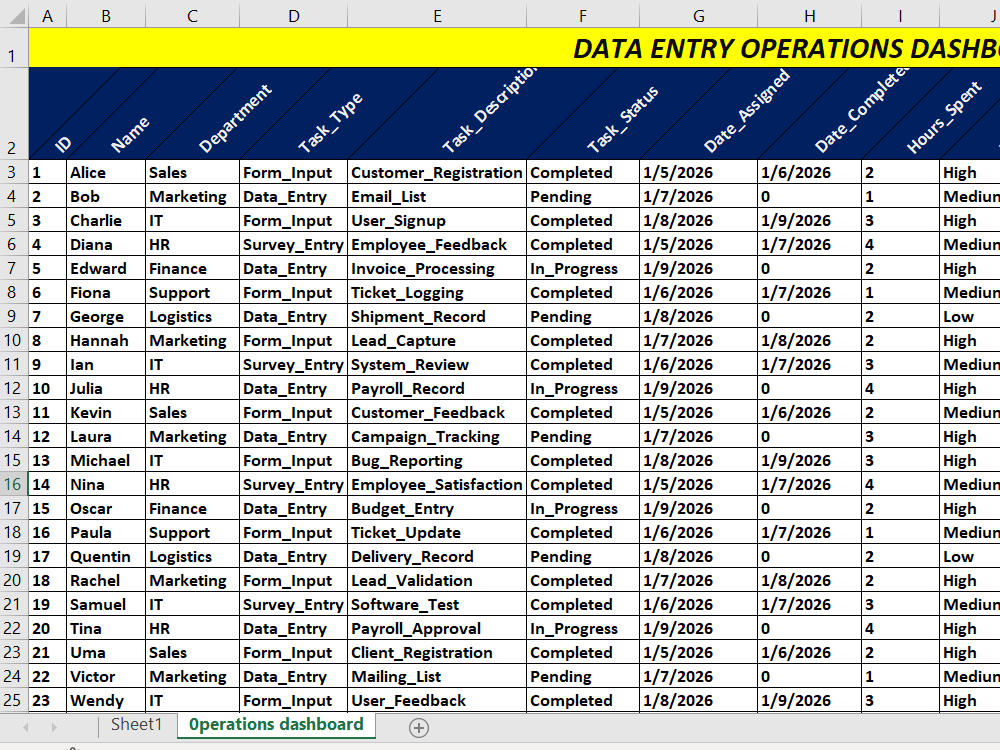1000x750 pixels.
Task: Click the Client_Registration cell
Action: pyautogui.click(x=437, y=652)
